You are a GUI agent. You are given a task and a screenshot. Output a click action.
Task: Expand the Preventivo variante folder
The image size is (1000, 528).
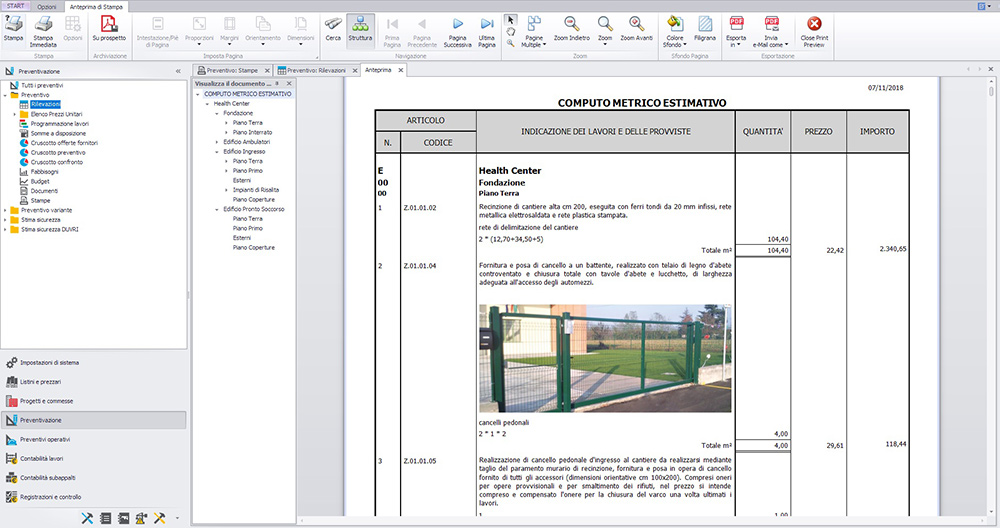[6, 210]
